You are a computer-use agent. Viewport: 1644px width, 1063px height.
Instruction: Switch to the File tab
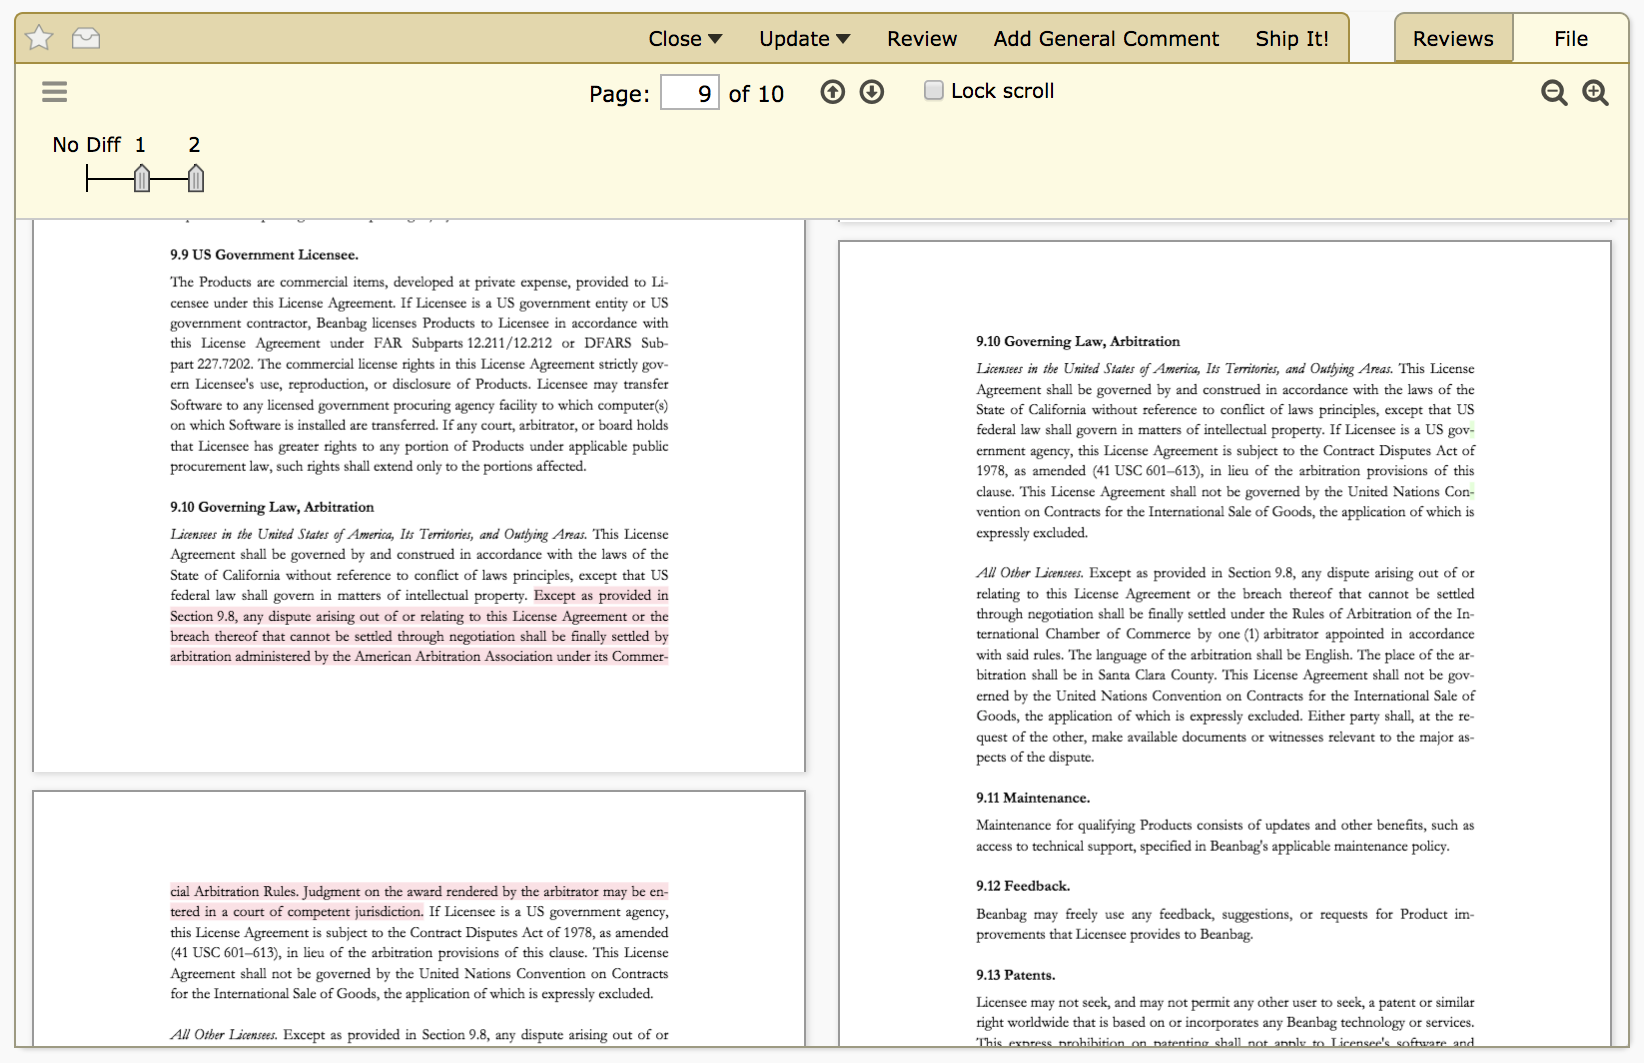pos(1570,37)
